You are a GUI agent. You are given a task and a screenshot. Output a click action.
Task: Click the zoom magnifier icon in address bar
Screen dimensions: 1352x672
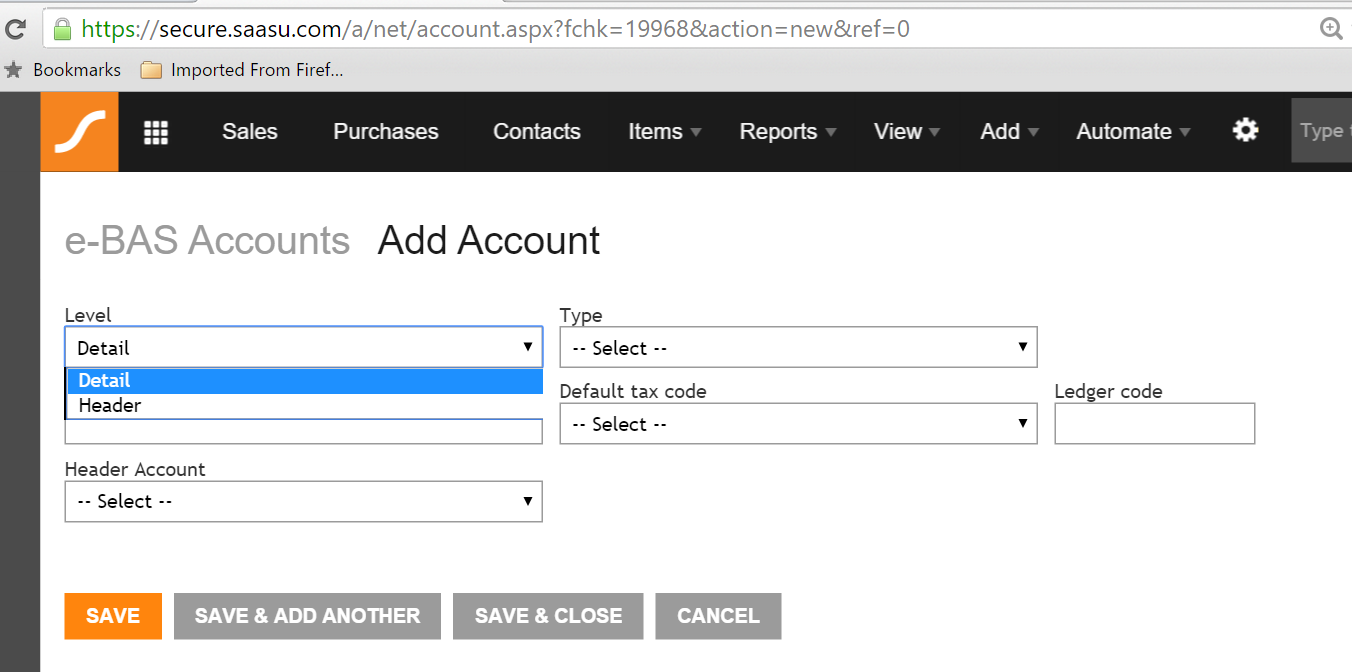[1331, 29]
